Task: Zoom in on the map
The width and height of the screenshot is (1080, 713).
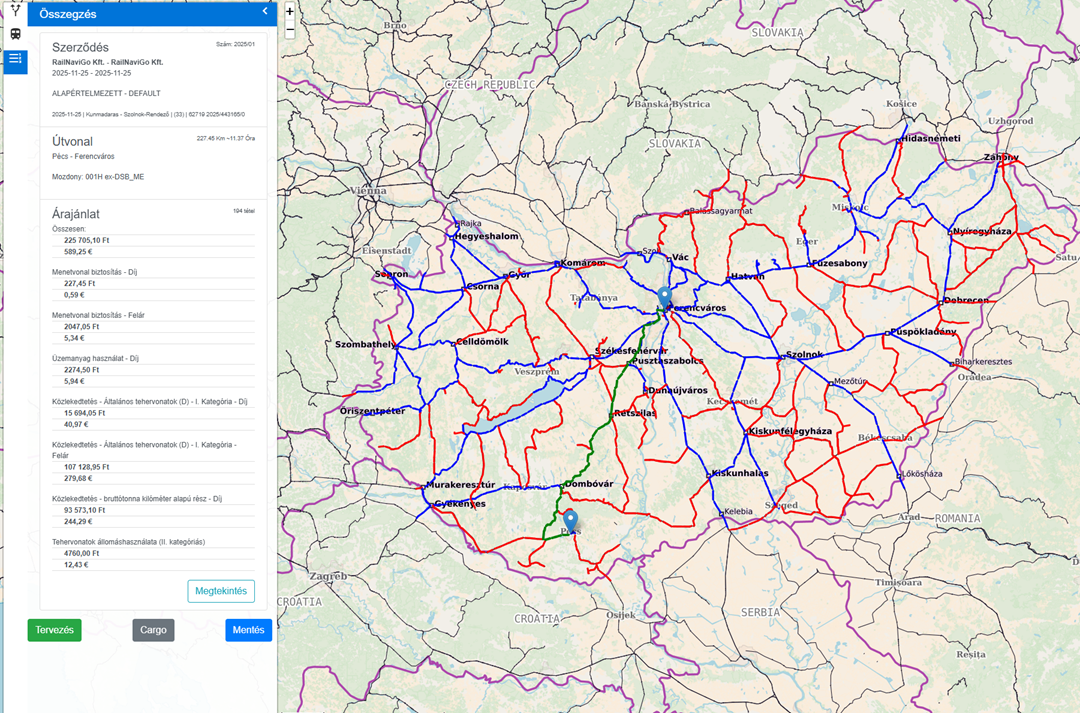Action: [290, 12]
